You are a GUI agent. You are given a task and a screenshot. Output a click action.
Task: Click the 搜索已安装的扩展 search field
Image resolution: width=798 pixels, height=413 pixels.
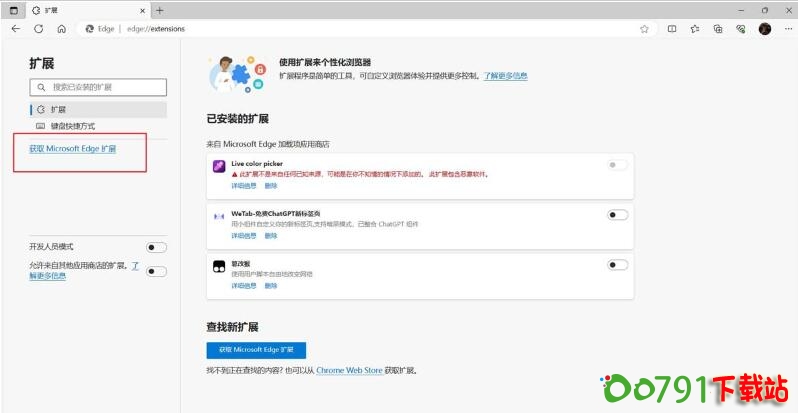click(x=98, y=87)
